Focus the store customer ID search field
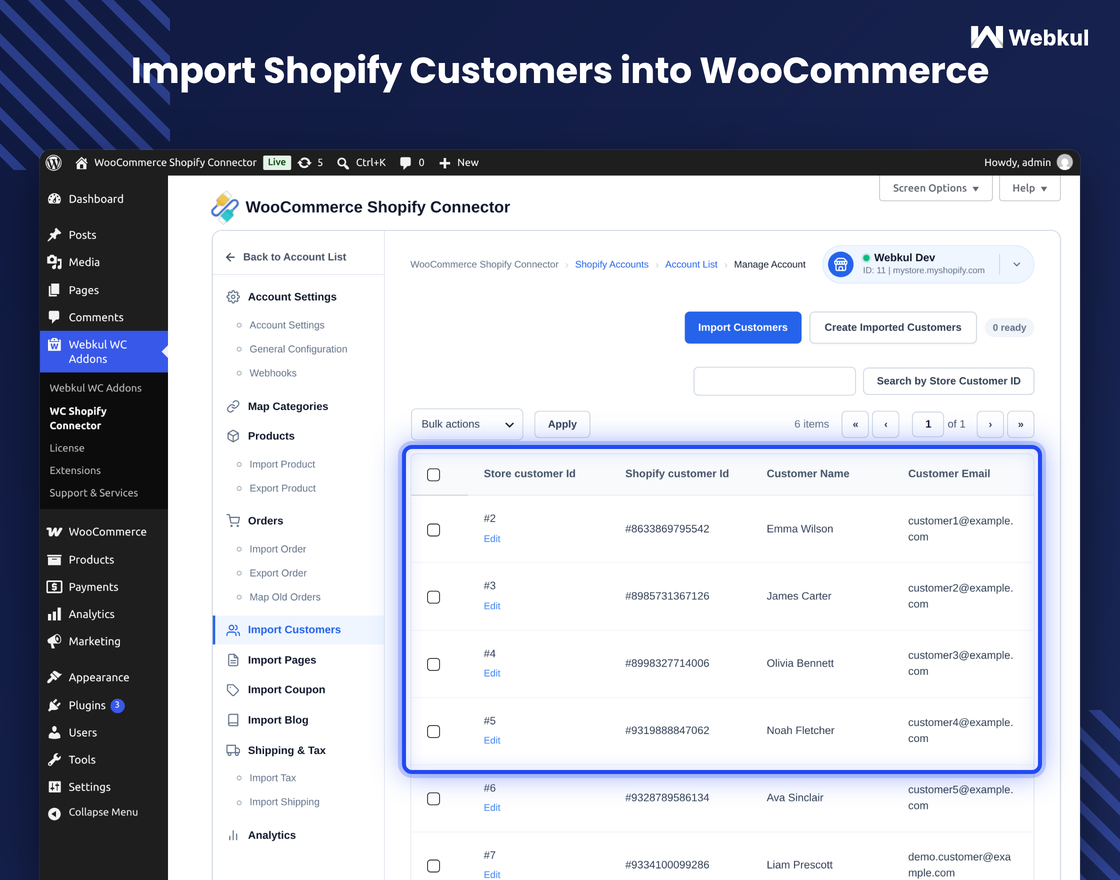Viewport: 1120px width, 880px height. click(x=774, y=381)
